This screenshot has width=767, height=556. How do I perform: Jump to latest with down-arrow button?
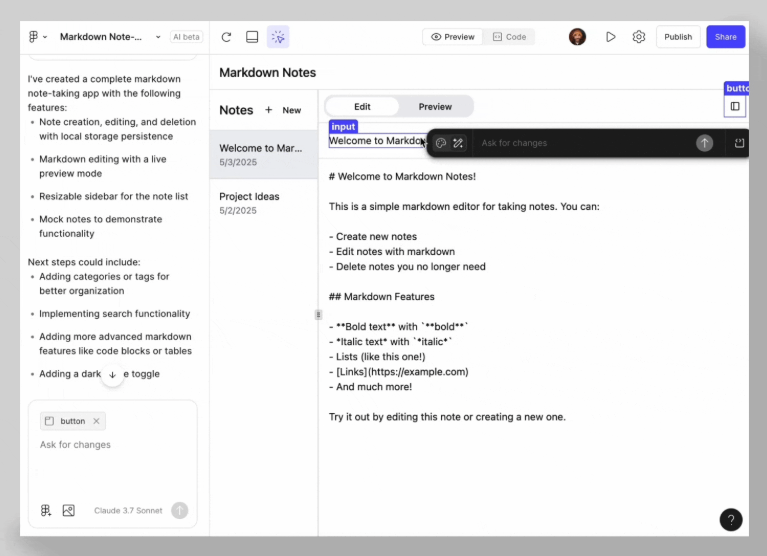tap(113, 375)
